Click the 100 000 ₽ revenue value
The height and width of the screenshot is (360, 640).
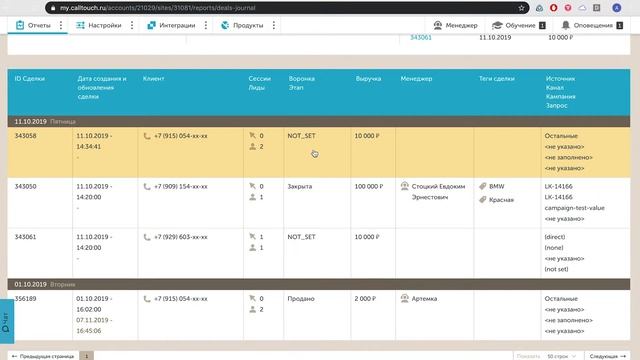coord(369,187)
